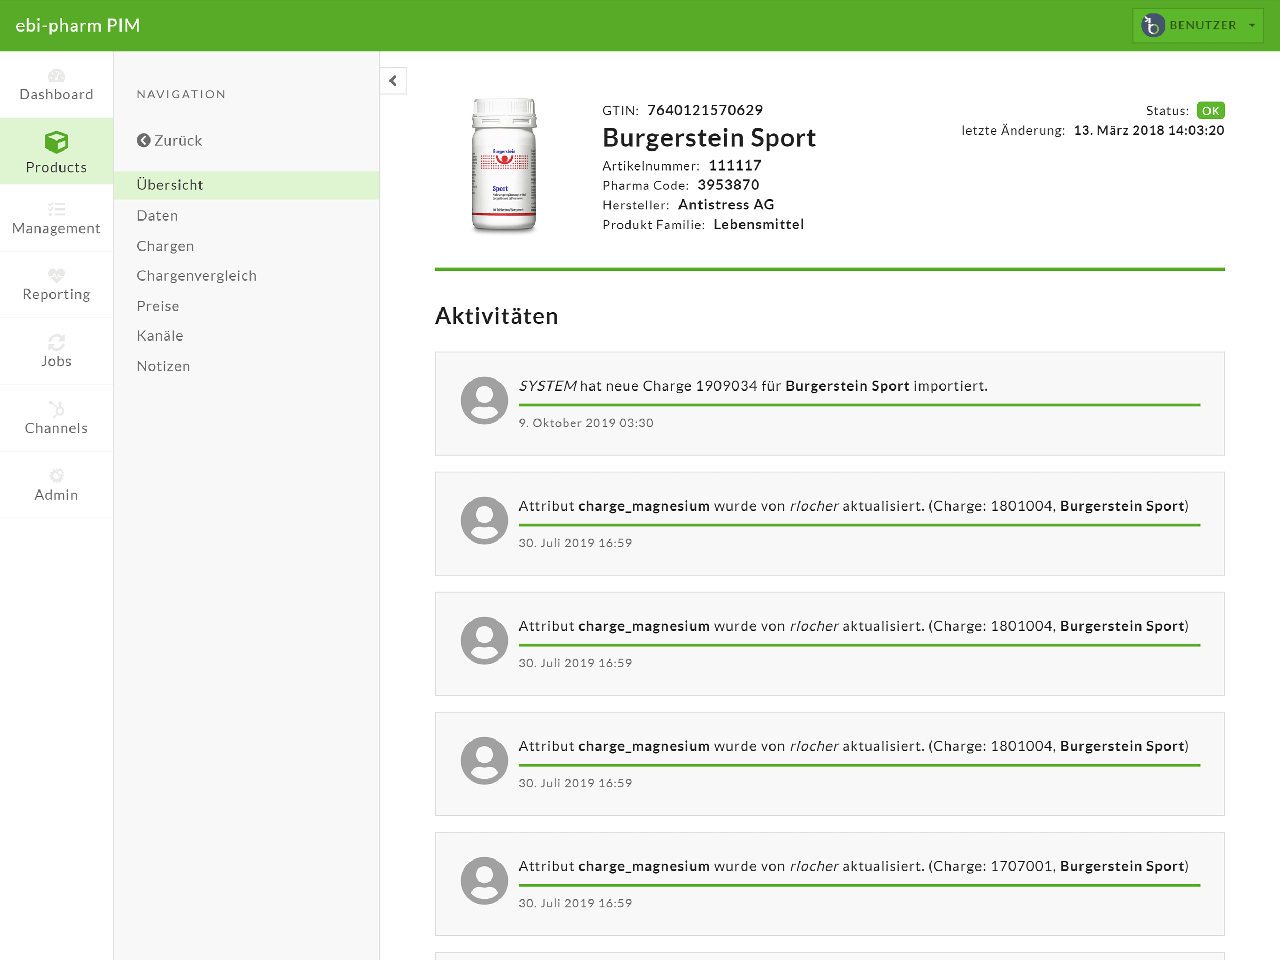
Task: Click the Burgerstein Sport product bottle image
Action: (504, 166)
